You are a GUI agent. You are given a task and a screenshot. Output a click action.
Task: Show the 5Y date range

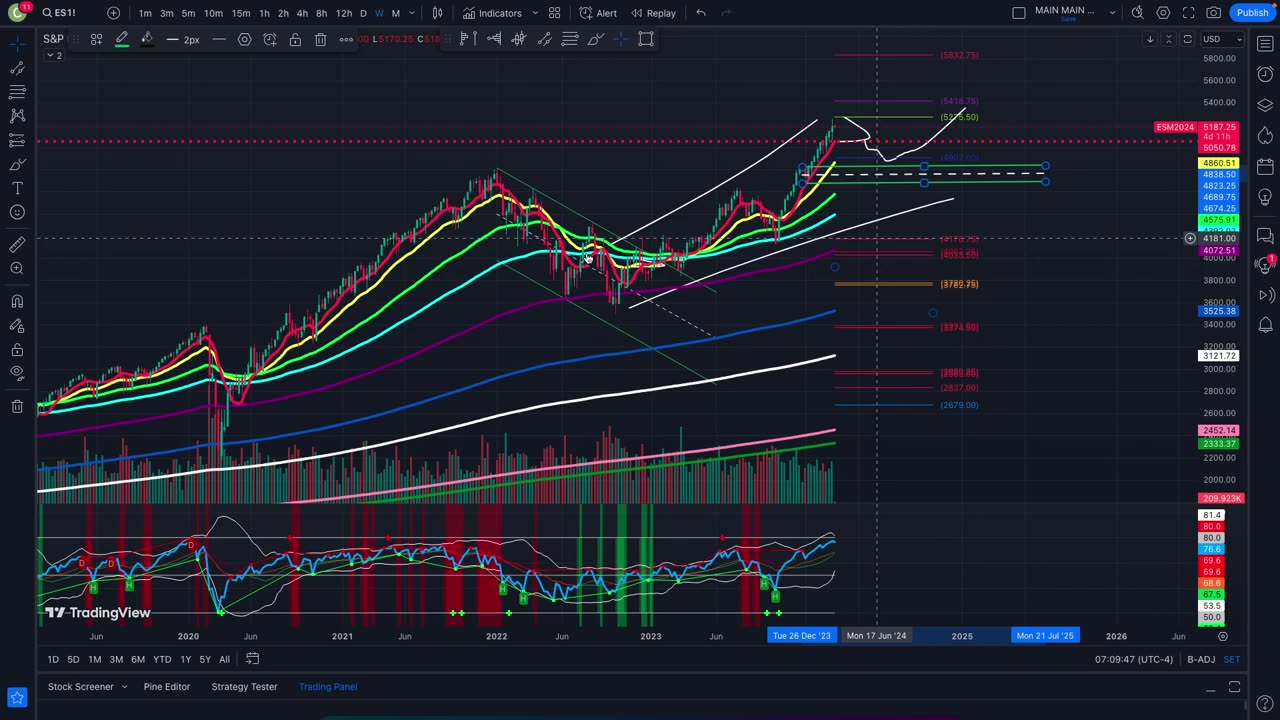[x=204, y=659]
